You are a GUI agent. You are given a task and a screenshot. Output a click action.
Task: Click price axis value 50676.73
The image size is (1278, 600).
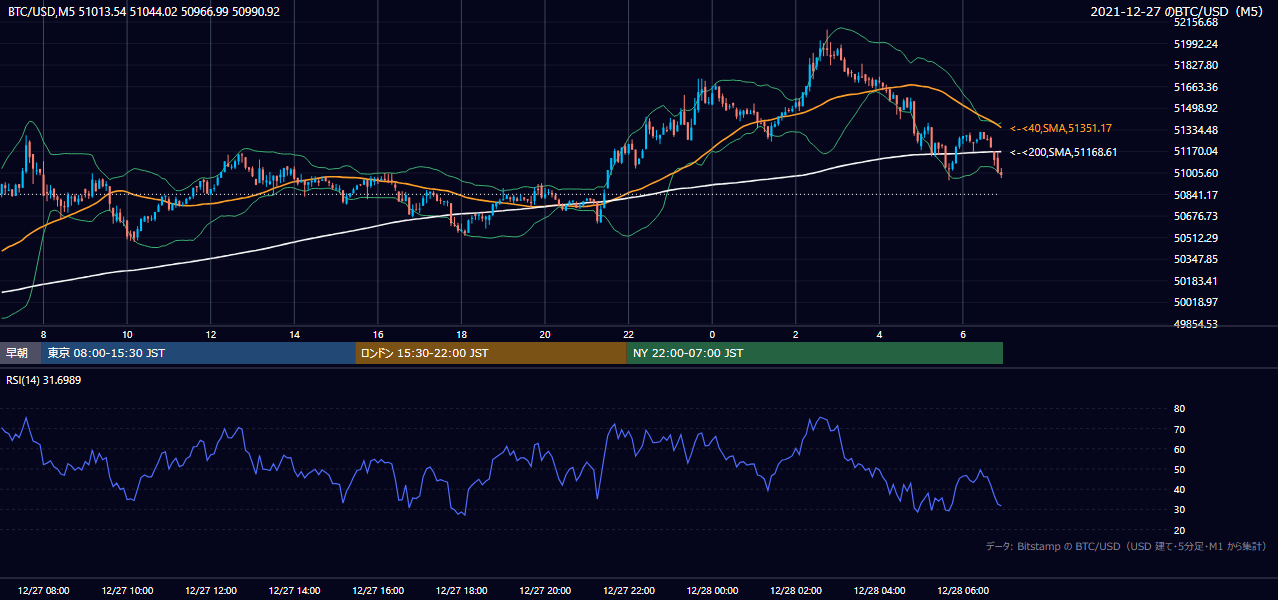pos(1195,216)
